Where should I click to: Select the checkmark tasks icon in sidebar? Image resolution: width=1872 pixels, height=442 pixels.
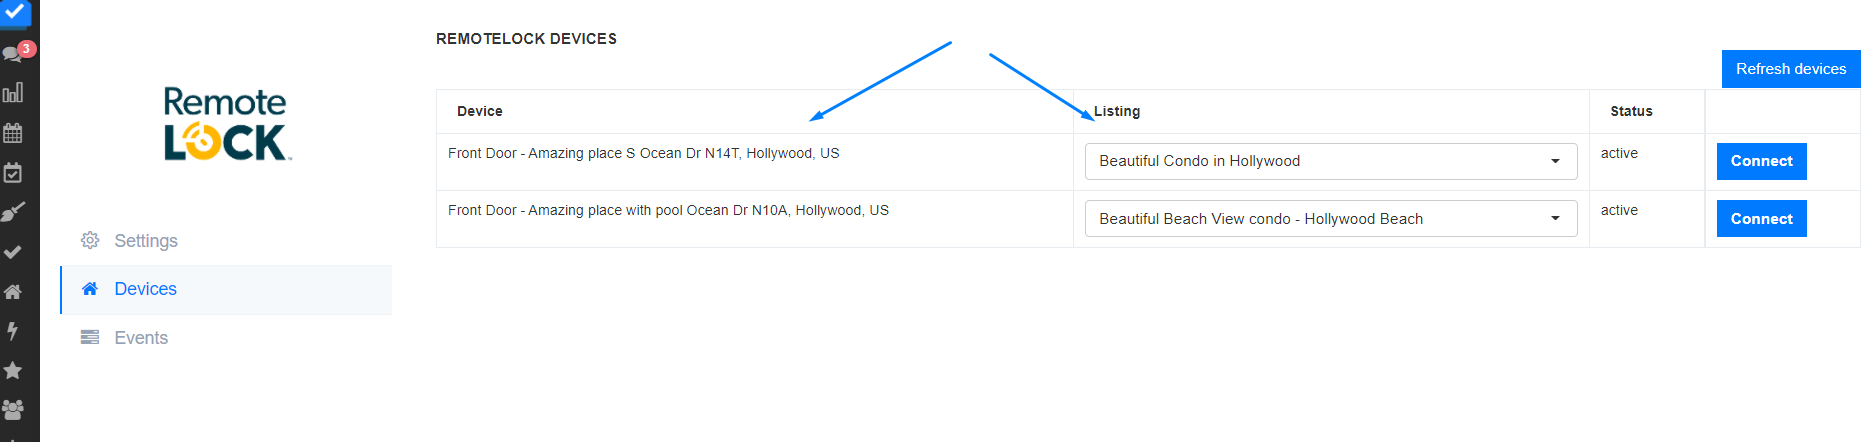point(13,252)
